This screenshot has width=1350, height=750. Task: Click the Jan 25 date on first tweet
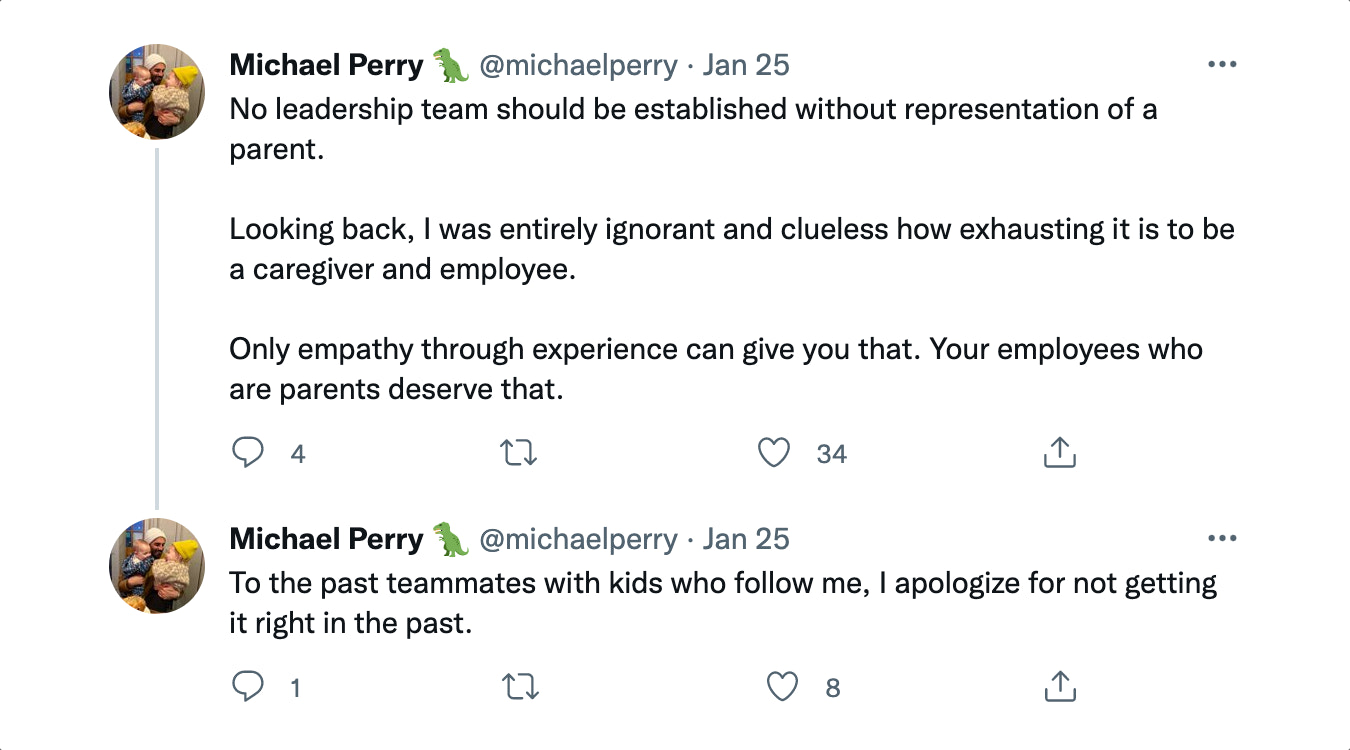click(x=746, y=66)
